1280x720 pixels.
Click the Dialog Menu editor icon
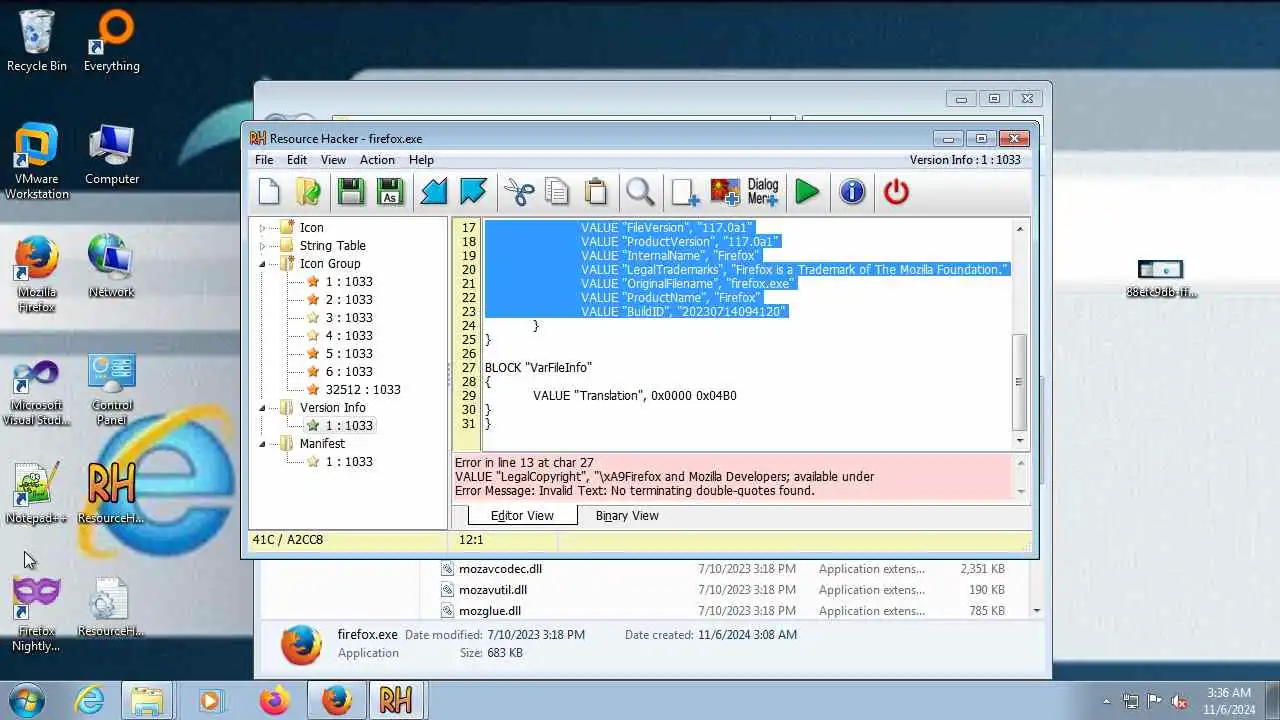(x=763, y=191)
